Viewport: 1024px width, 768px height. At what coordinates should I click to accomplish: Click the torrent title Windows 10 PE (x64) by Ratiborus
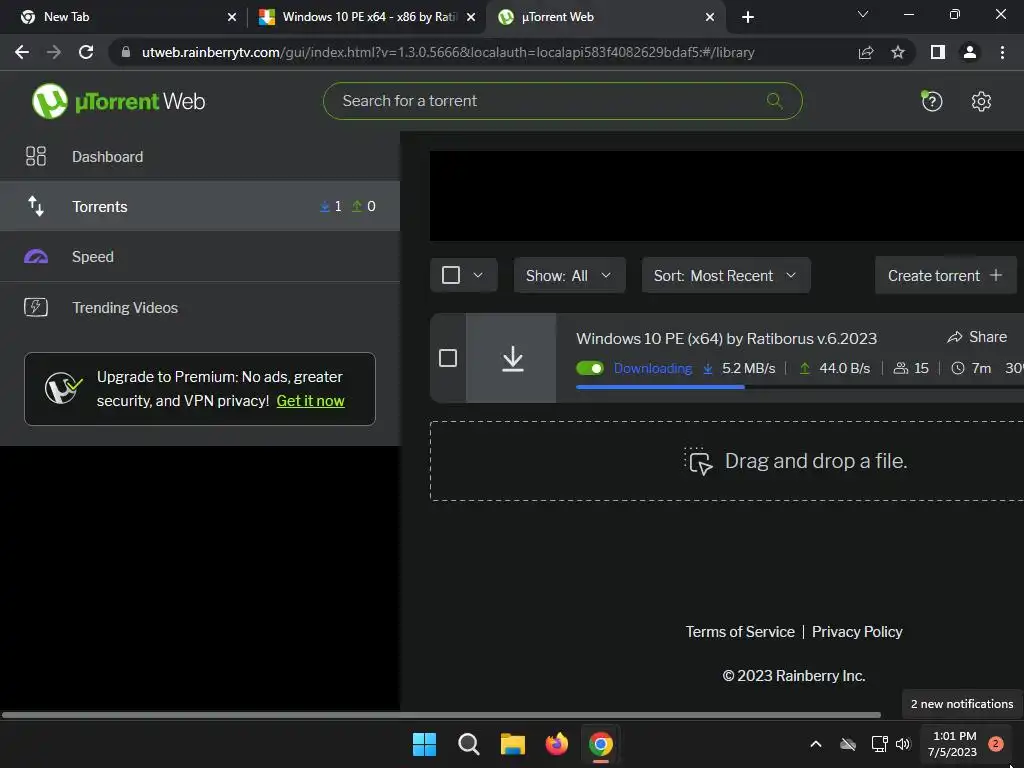click(x=726, y=338)
